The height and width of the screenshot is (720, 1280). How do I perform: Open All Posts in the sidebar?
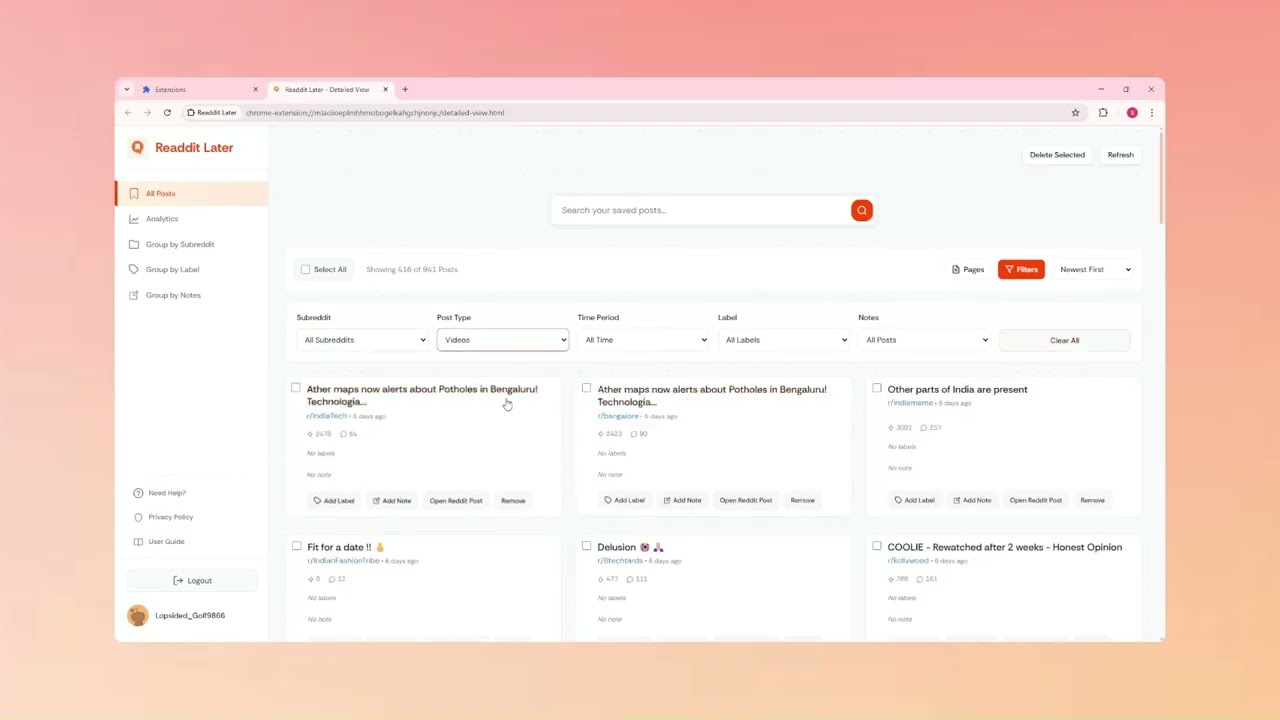pos(192,194)
